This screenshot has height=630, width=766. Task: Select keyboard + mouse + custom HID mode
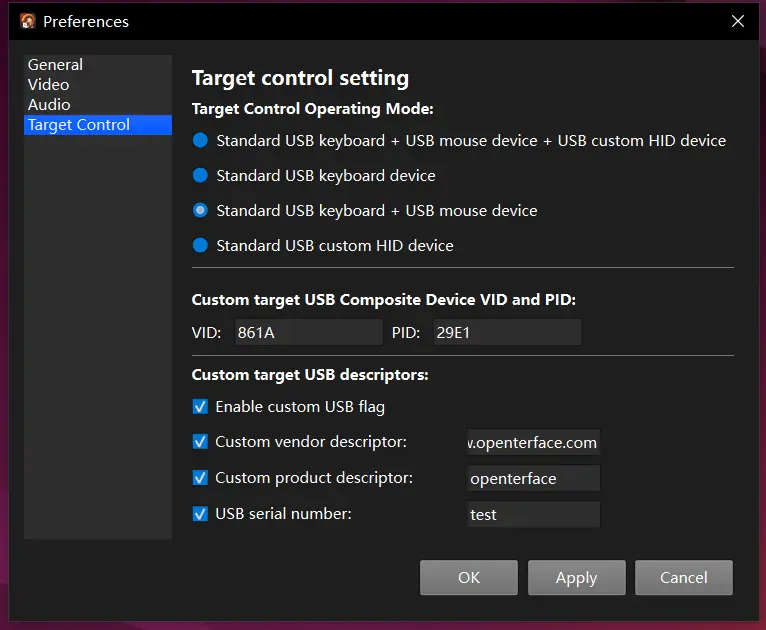tap(200, 141)
